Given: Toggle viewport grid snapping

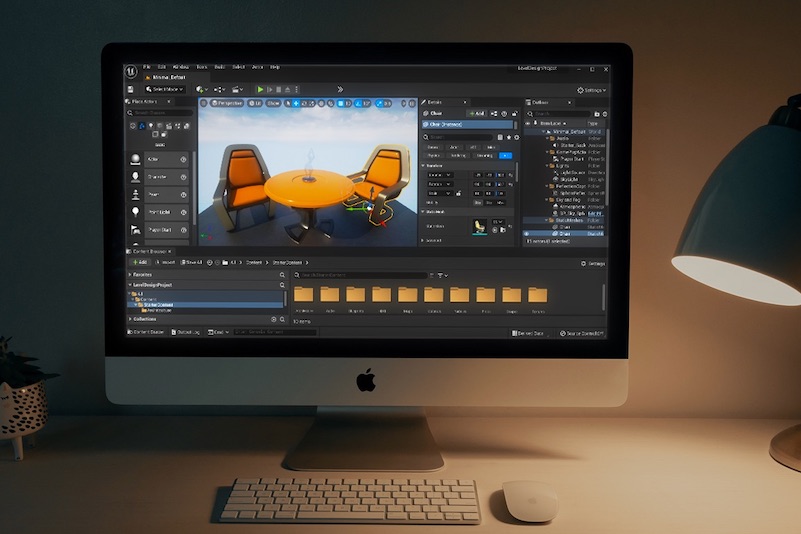Looking at the screenshot, I should point(341,103).
